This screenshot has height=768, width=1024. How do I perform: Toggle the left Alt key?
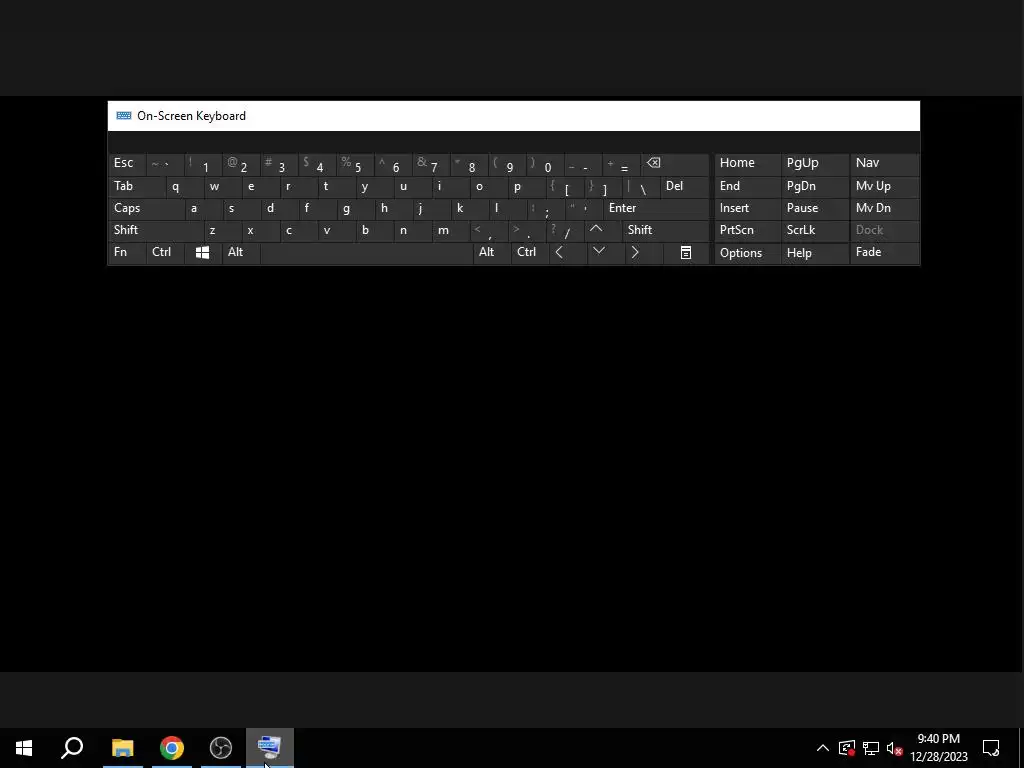241,253
